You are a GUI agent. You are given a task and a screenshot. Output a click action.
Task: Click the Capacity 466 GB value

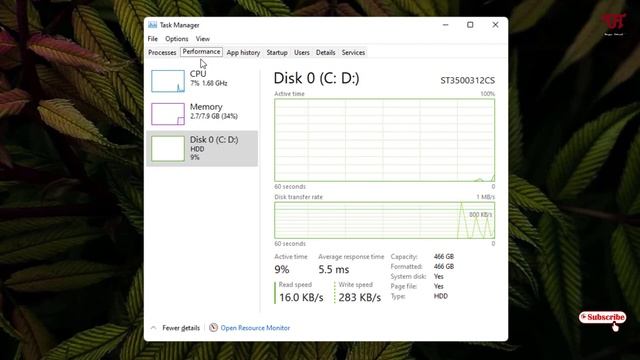pyautogui.click(x=444, y=257)
